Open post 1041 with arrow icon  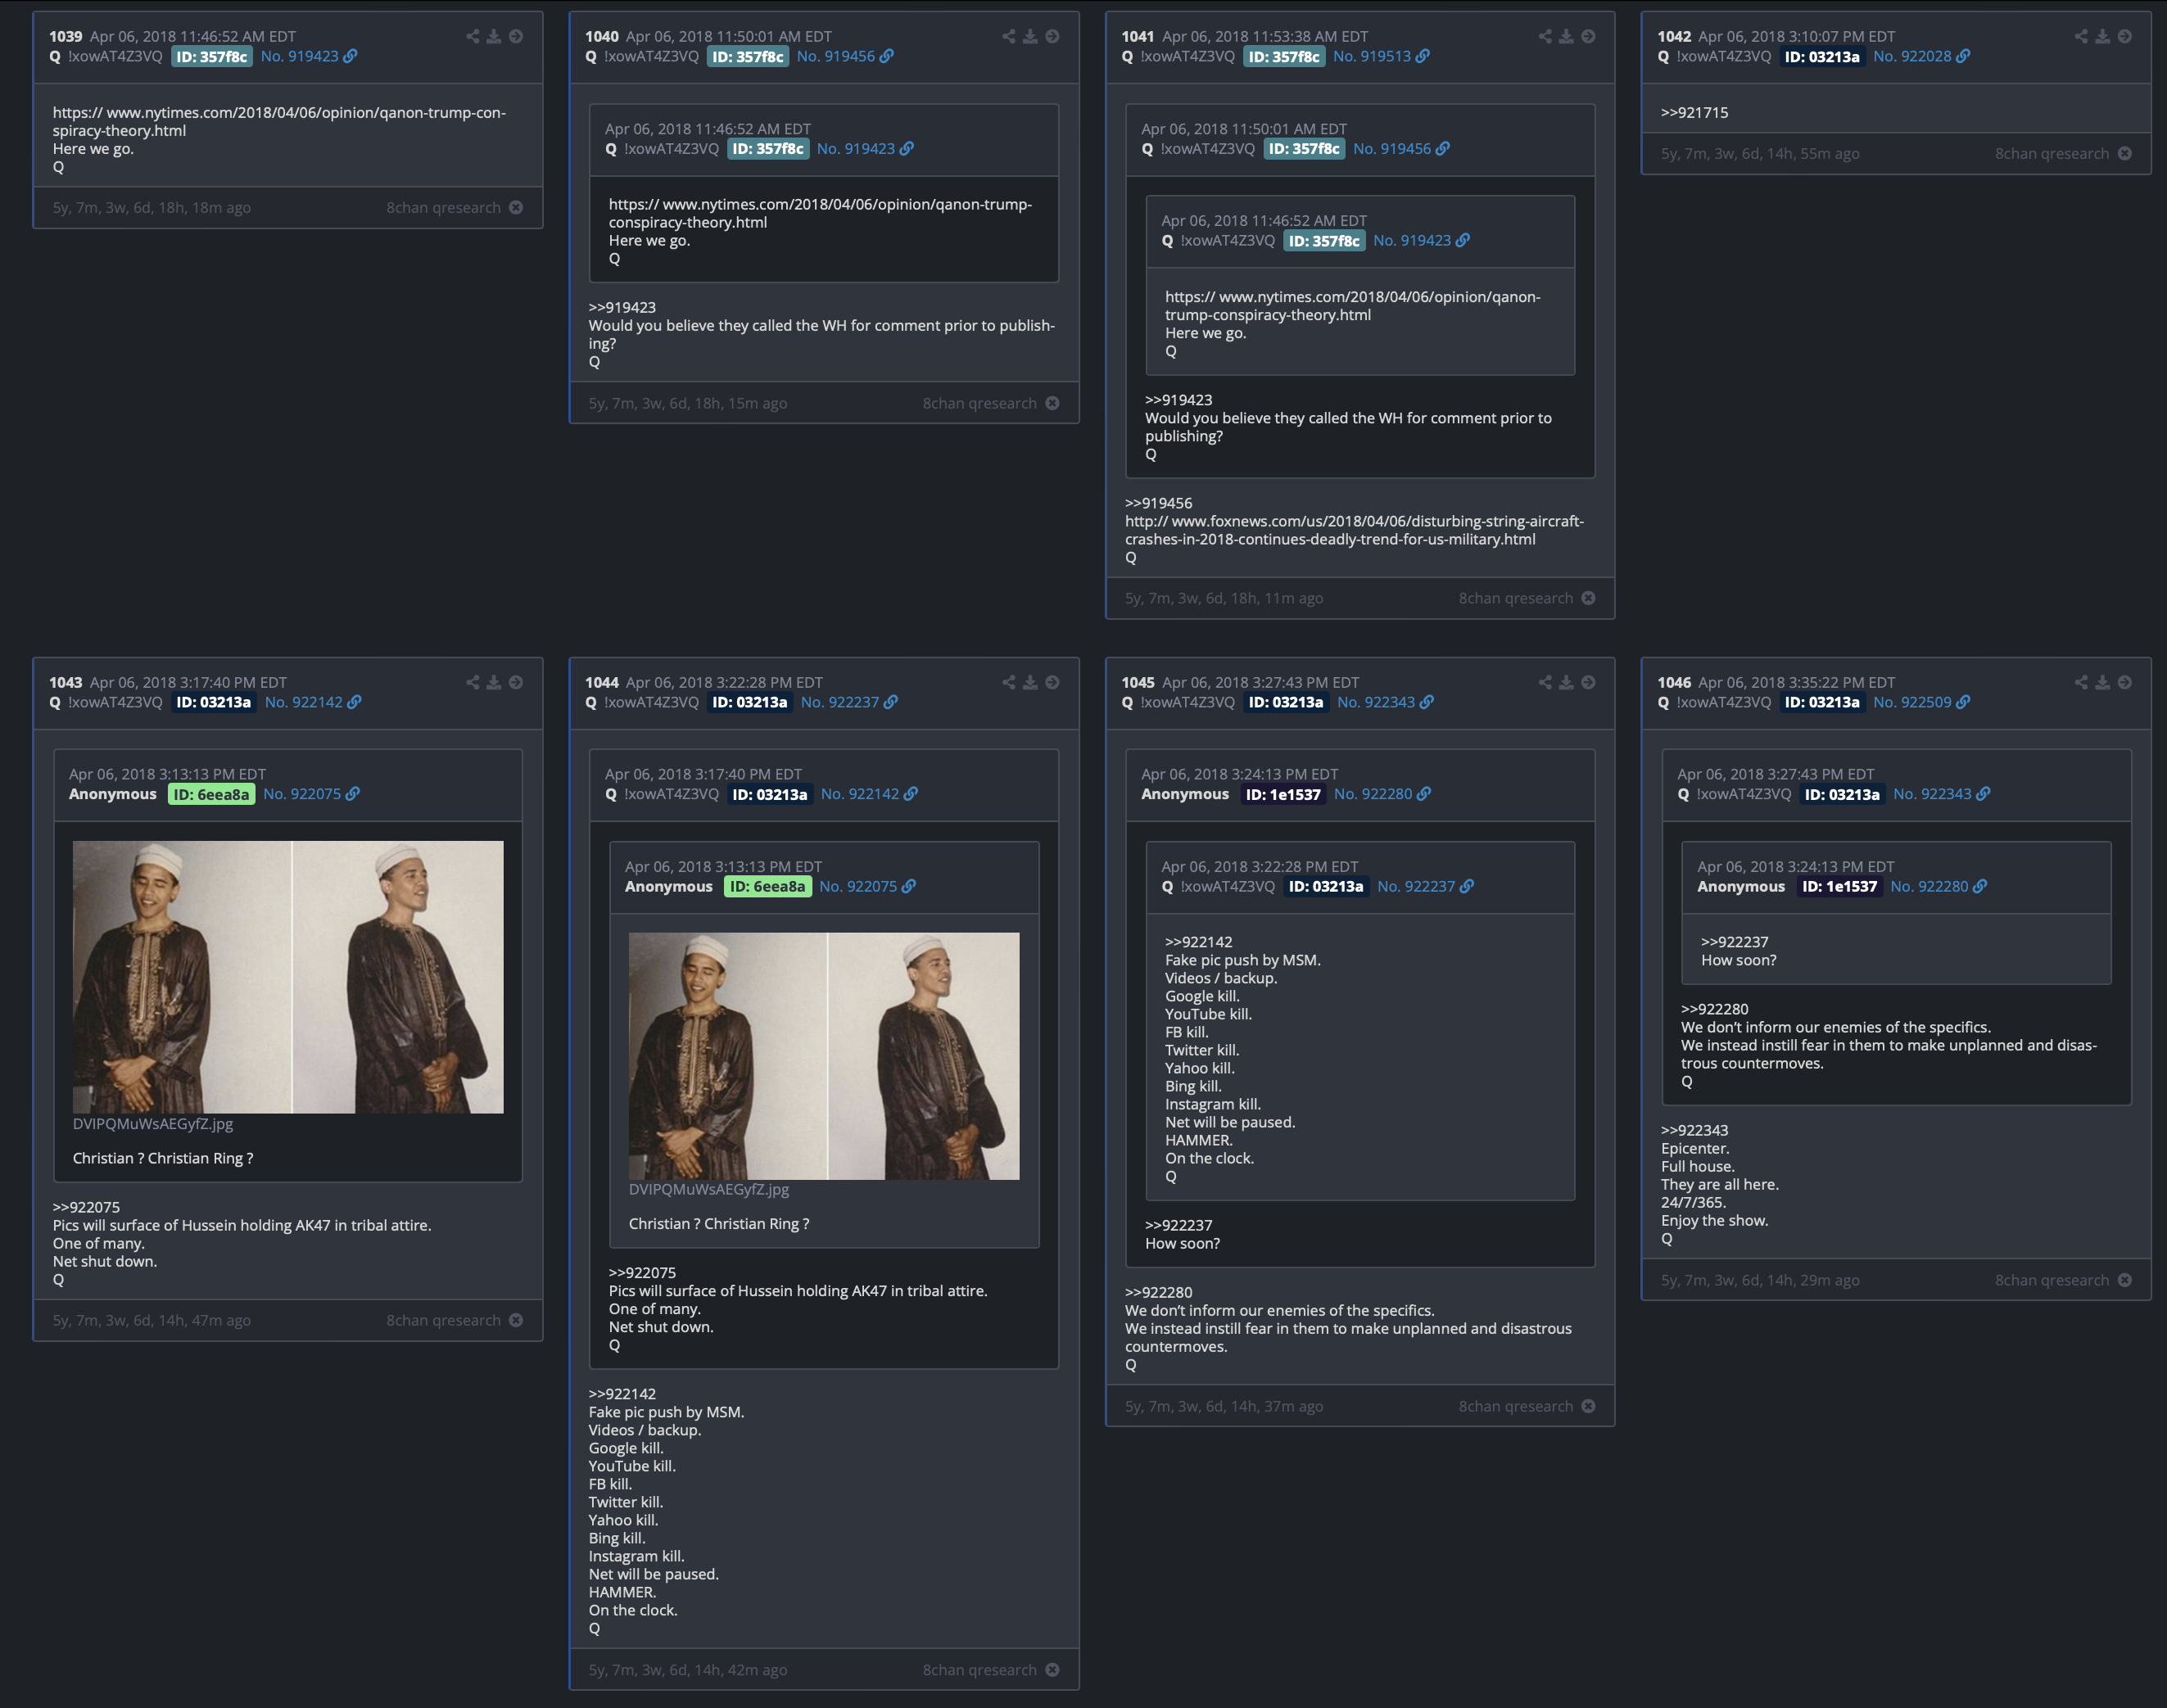[1588, 36]
